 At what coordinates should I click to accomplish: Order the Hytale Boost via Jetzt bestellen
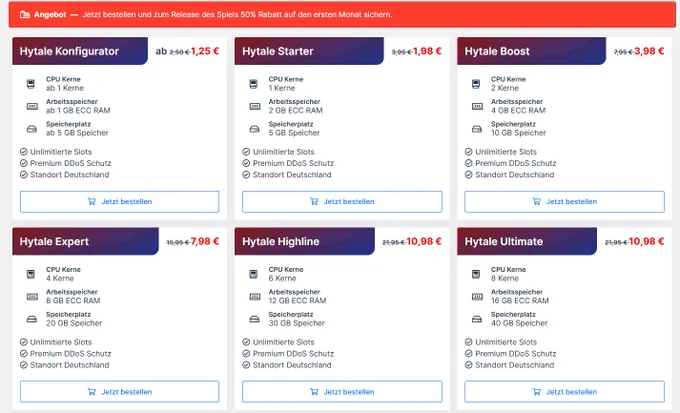[565, 202]
